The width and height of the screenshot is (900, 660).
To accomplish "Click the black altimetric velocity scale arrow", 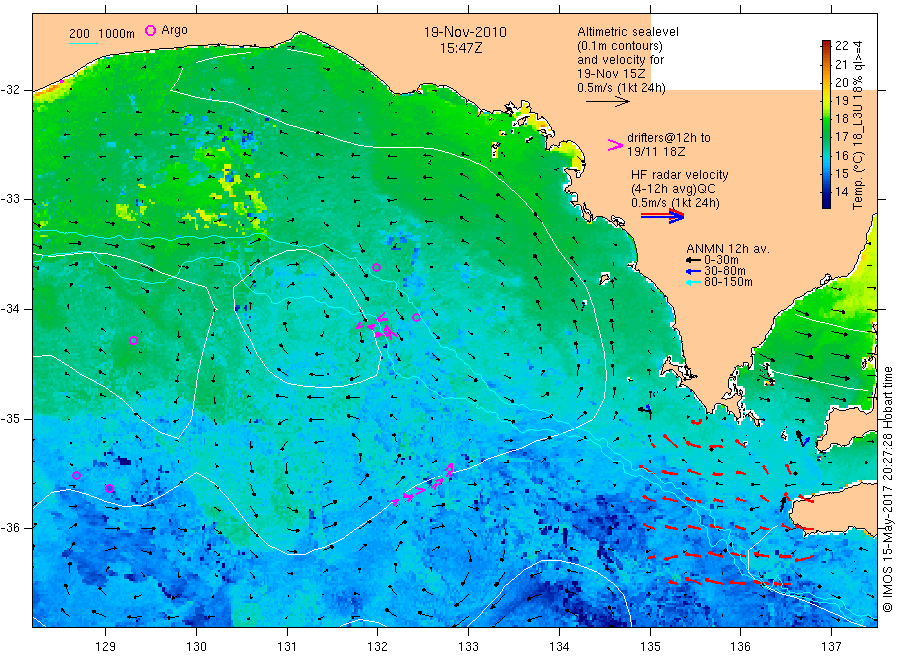I will tap(607, 102).
